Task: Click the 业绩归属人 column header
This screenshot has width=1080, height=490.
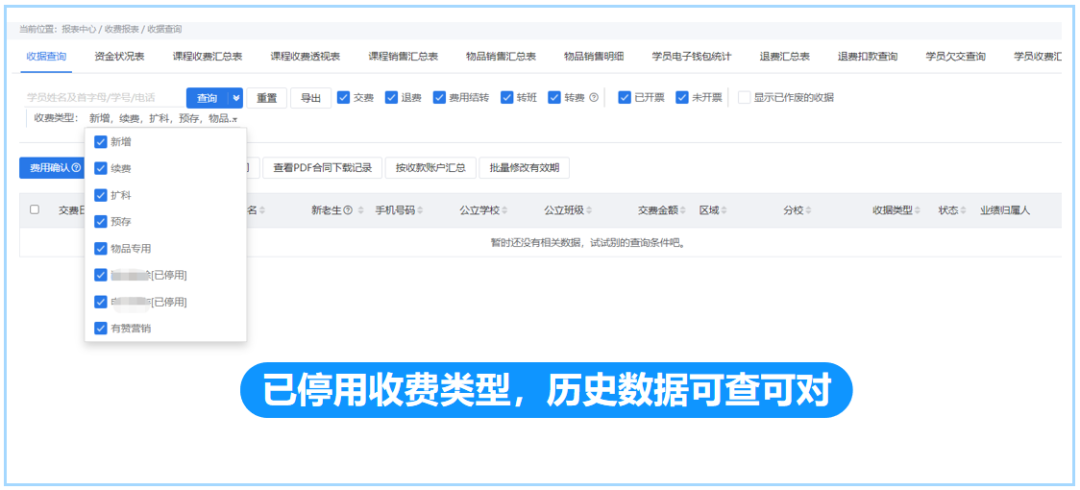Action: 1005,210
